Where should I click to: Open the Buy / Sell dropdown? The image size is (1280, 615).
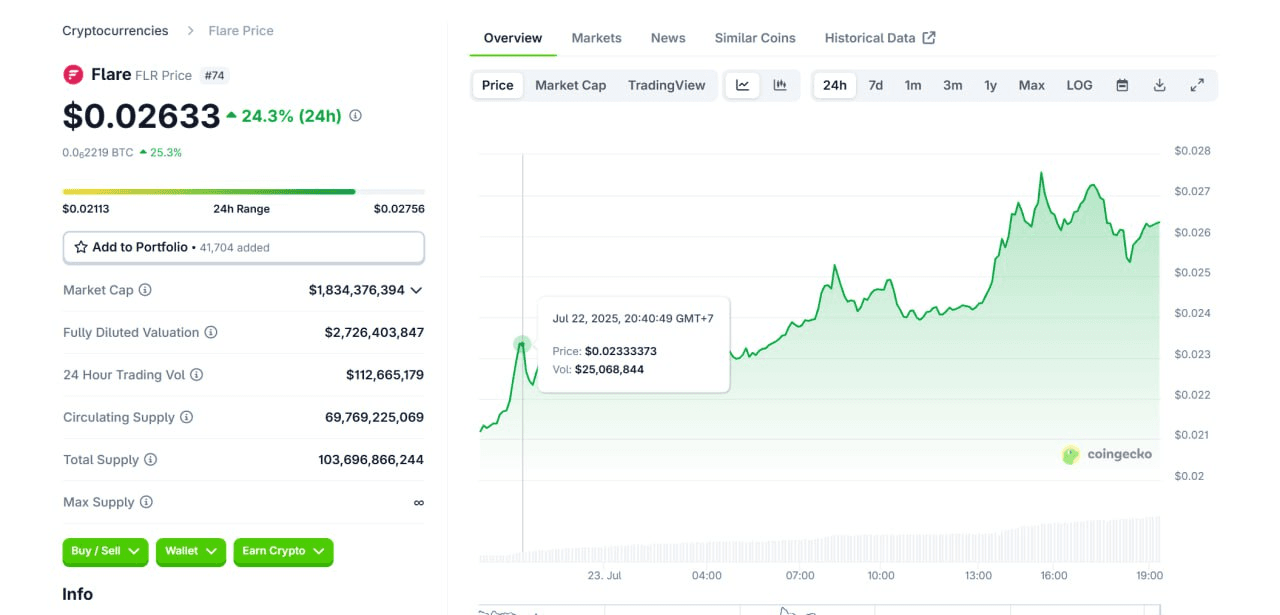tap(105, 551)
